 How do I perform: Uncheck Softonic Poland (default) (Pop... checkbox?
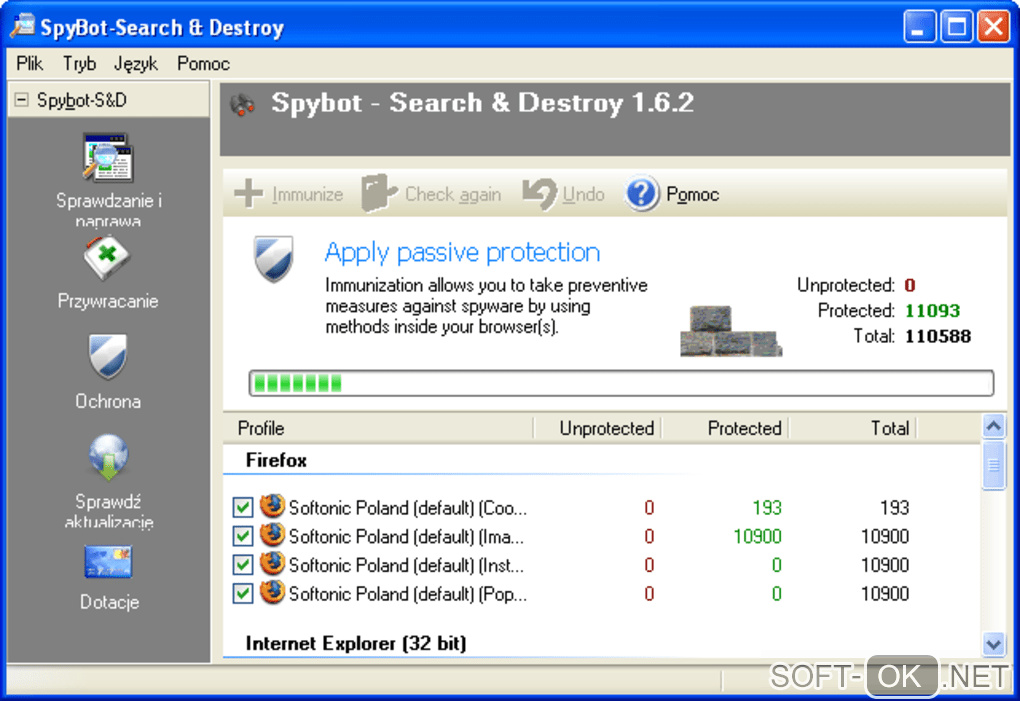point(243,593)
